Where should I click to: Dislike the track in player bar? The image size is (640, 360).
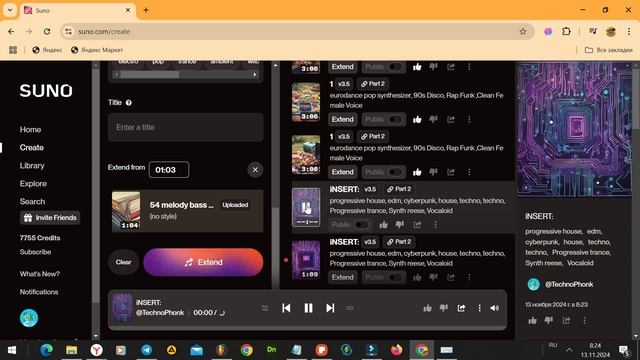point(444,308)
